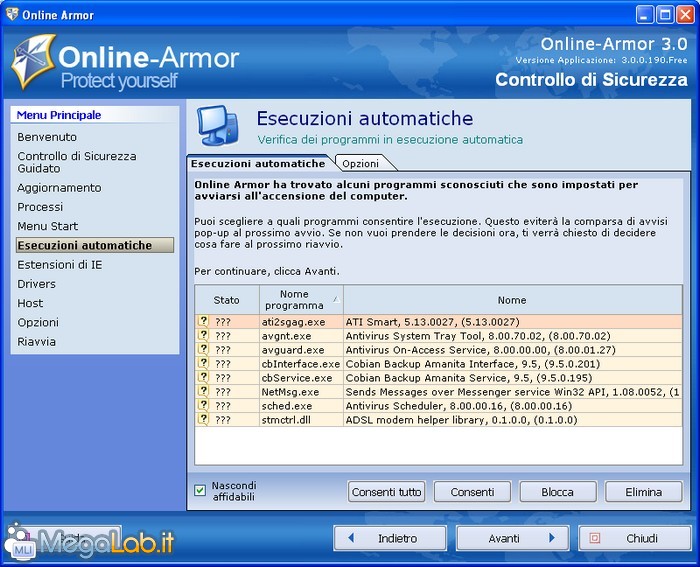Switch to the Opzioni tab

click(361, 163)
